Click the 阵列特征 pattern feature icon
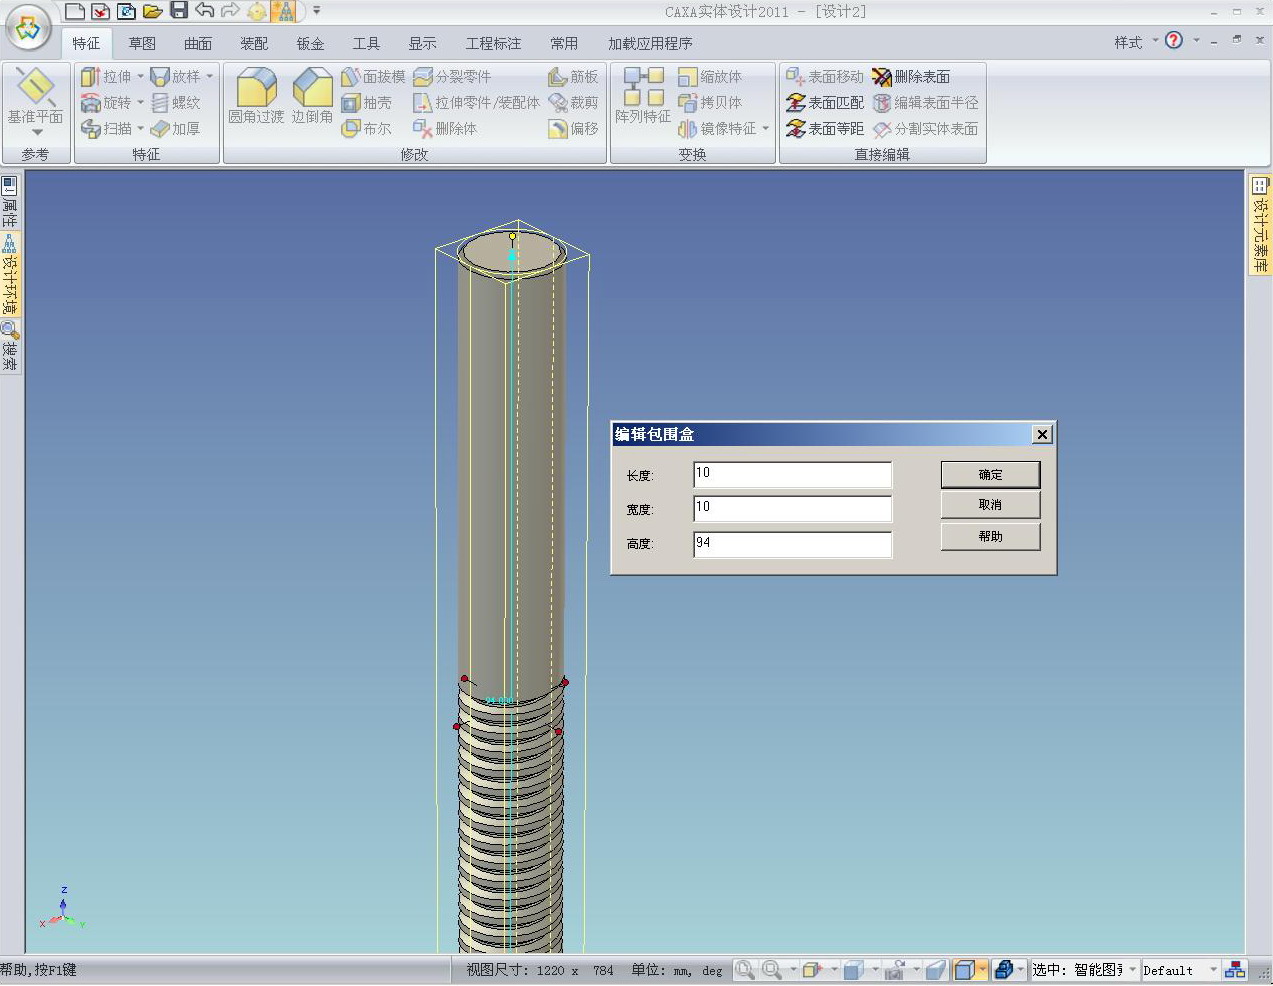This screenshot has width=1273, height=986. (x=643, y=88)
